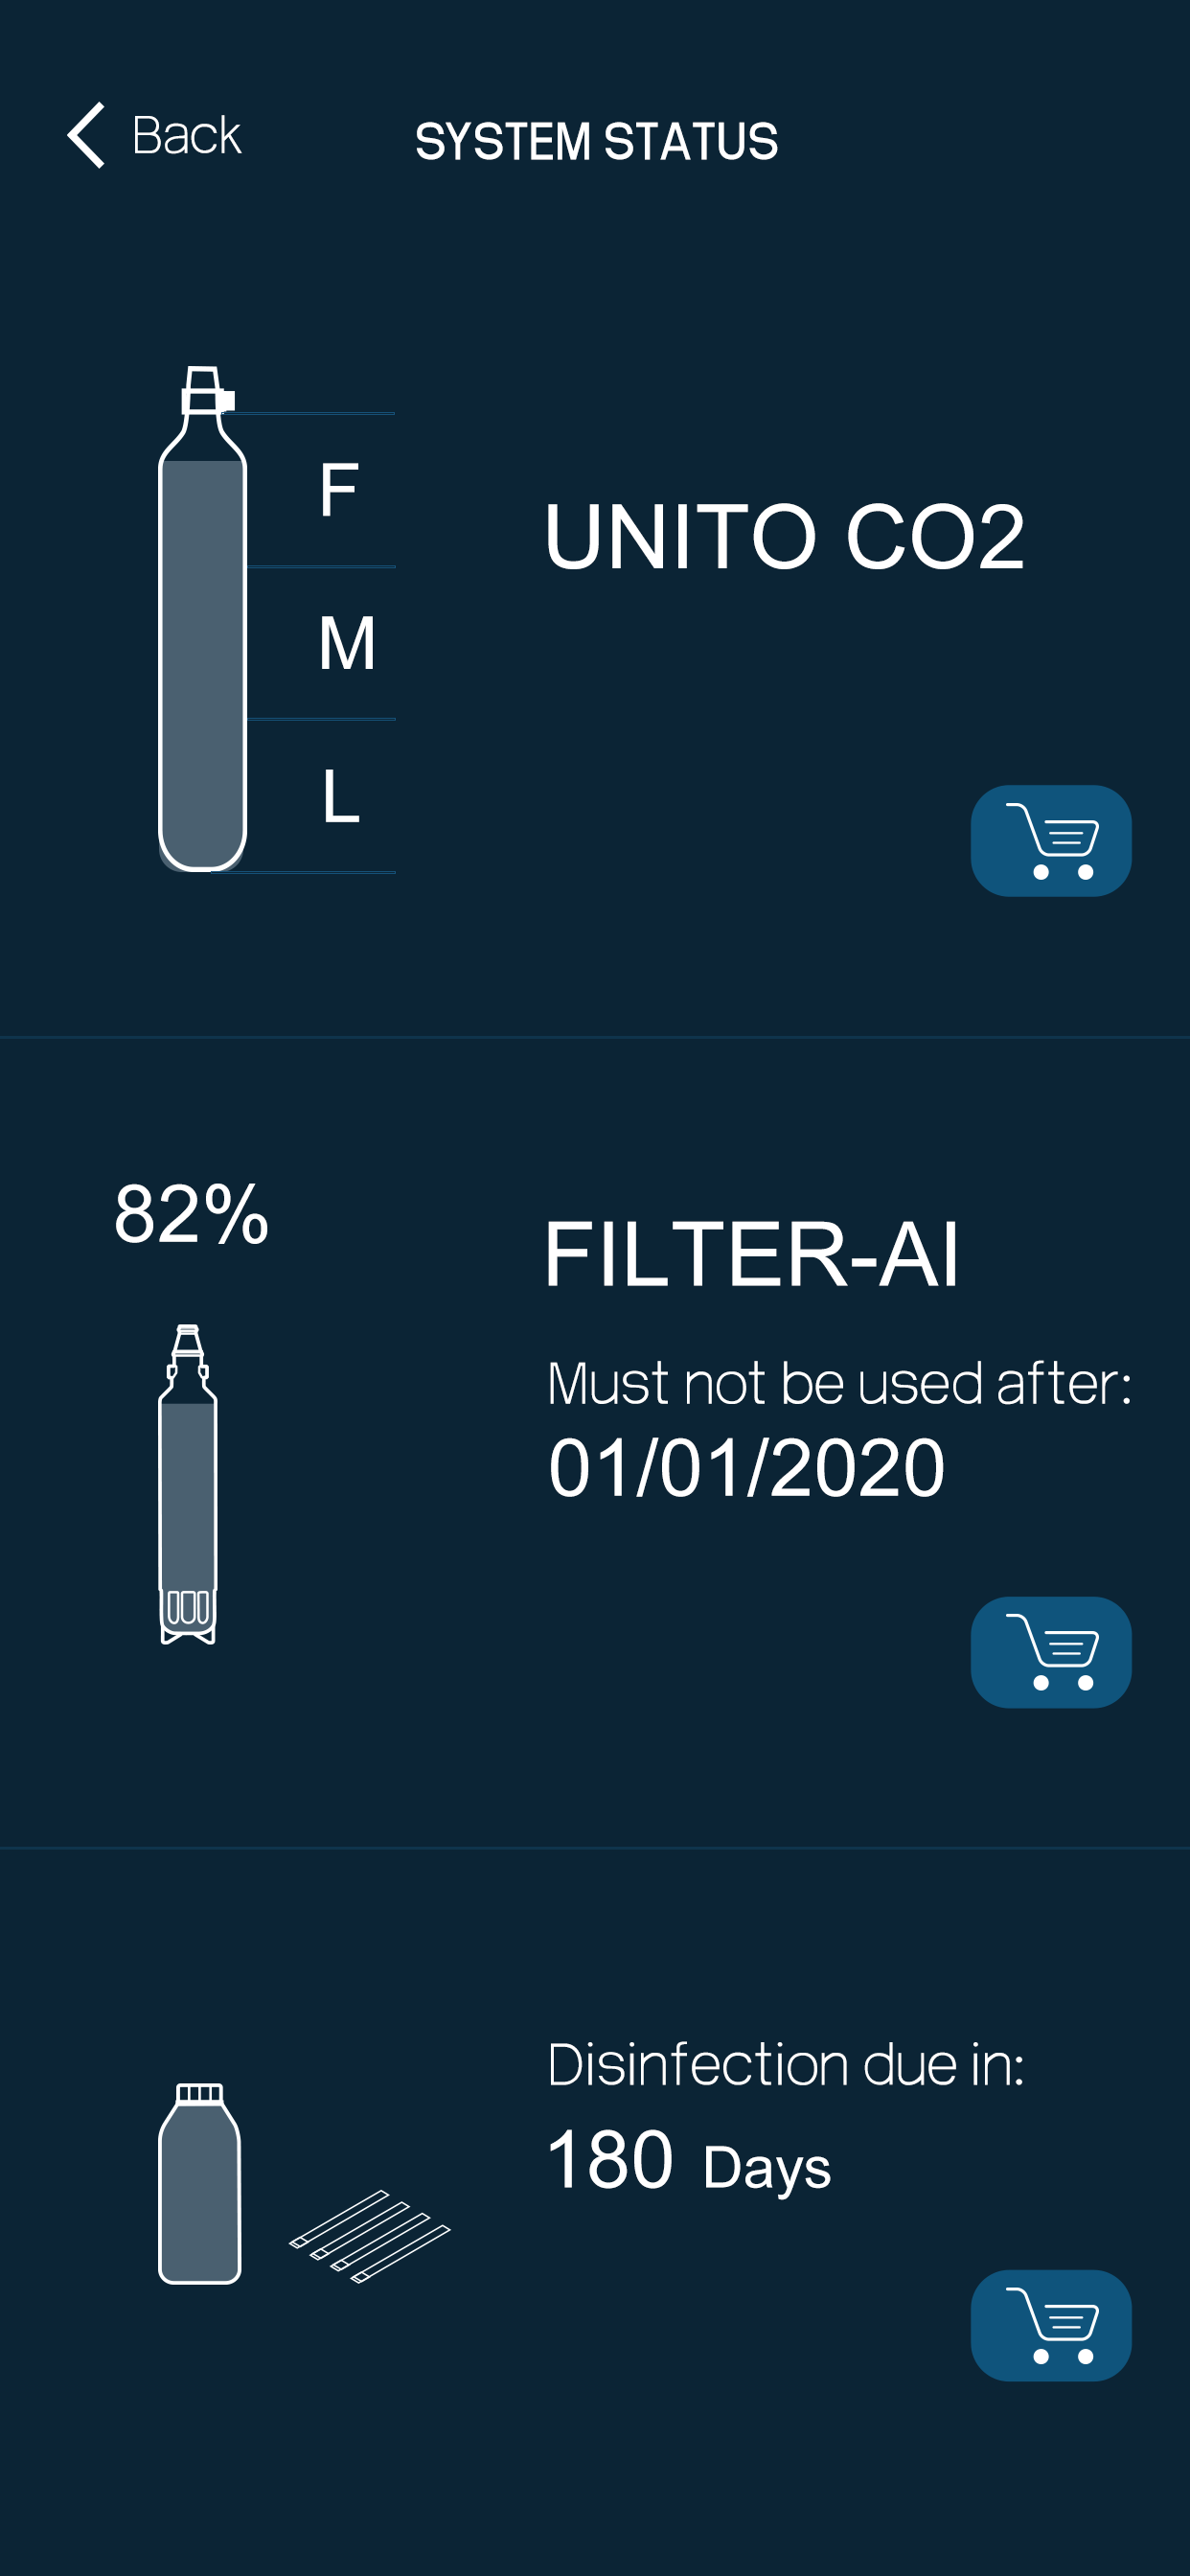Select the L level on CO2 gauge

pos(340,796)
